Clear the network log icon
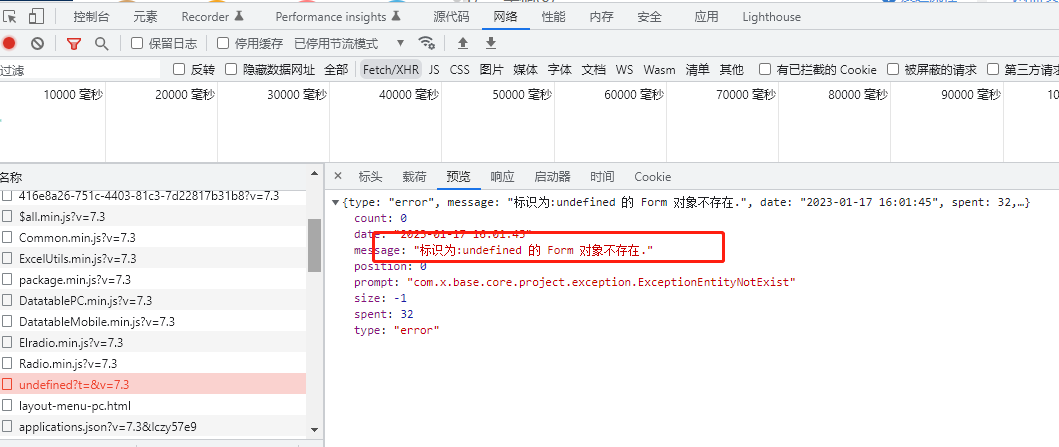Image resolution: width=1059 pixels, height=447 pixels. (x=37, y=43)
